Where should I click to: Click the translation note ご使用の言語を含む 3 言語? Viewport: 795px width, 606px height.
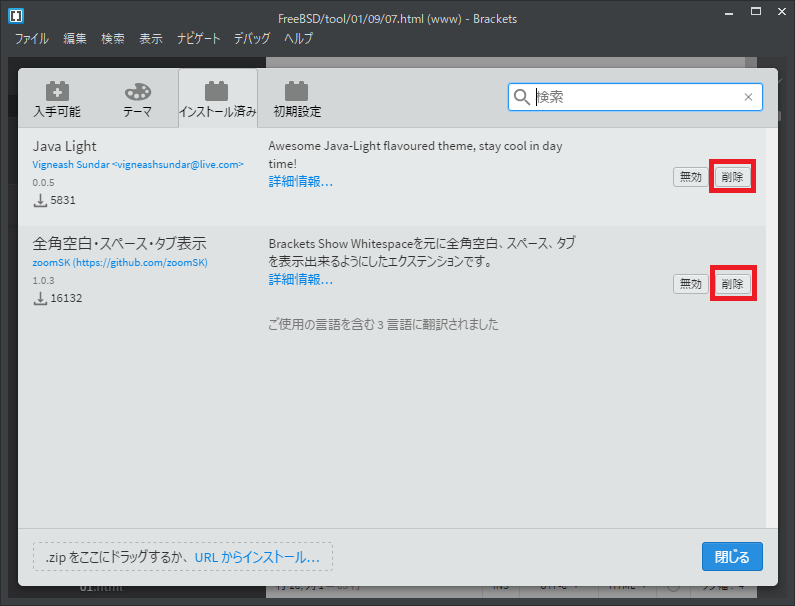[383, 325]
